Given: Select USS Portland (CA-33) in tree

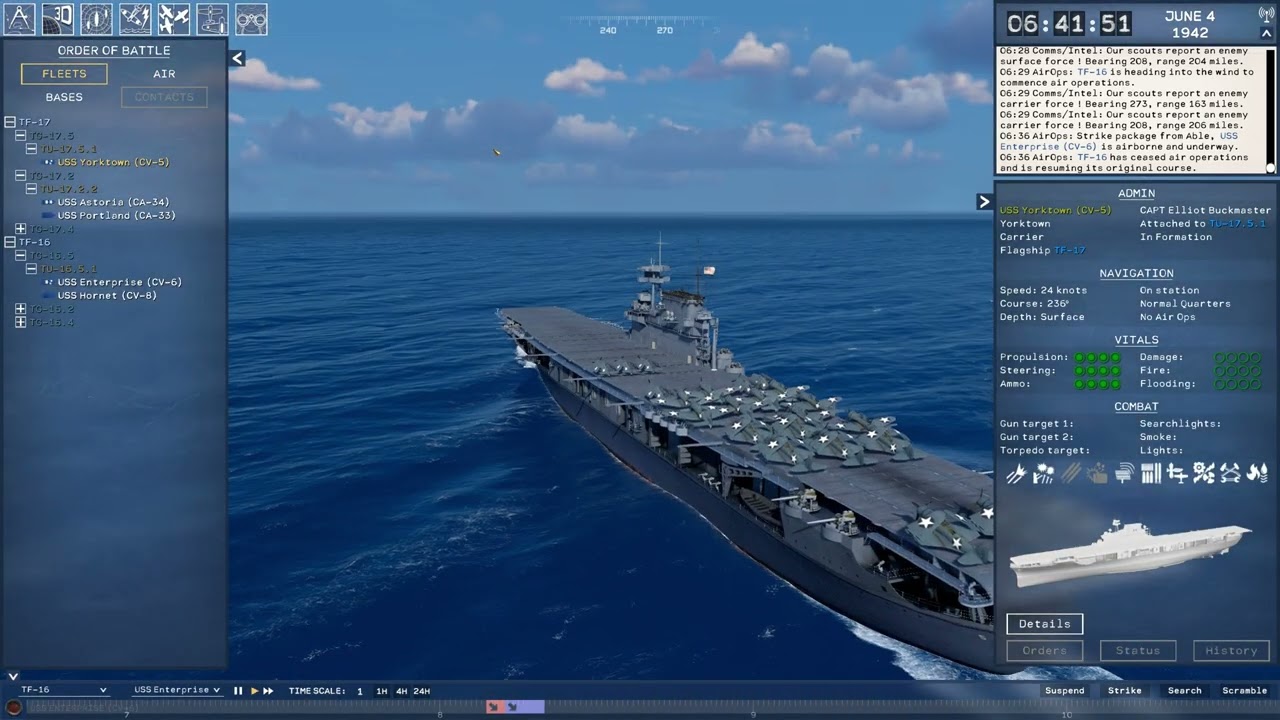Looking at the screenshot, I should (x=116, y=215).
